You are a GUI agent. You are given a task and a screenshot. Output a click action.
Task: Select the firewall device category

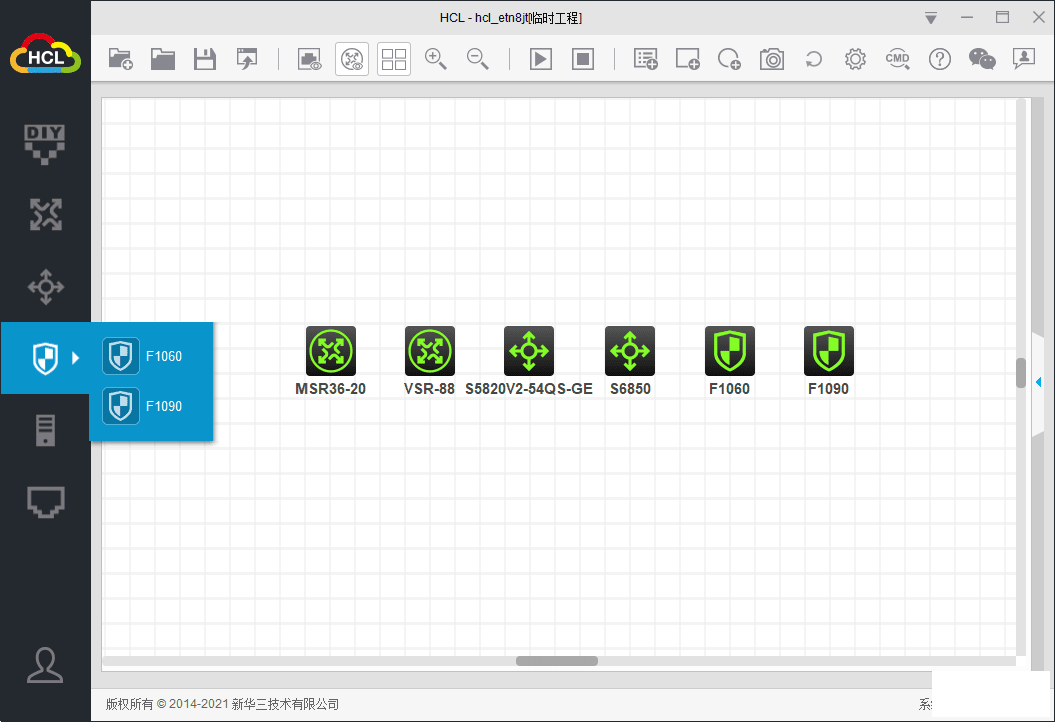[45, 357]
